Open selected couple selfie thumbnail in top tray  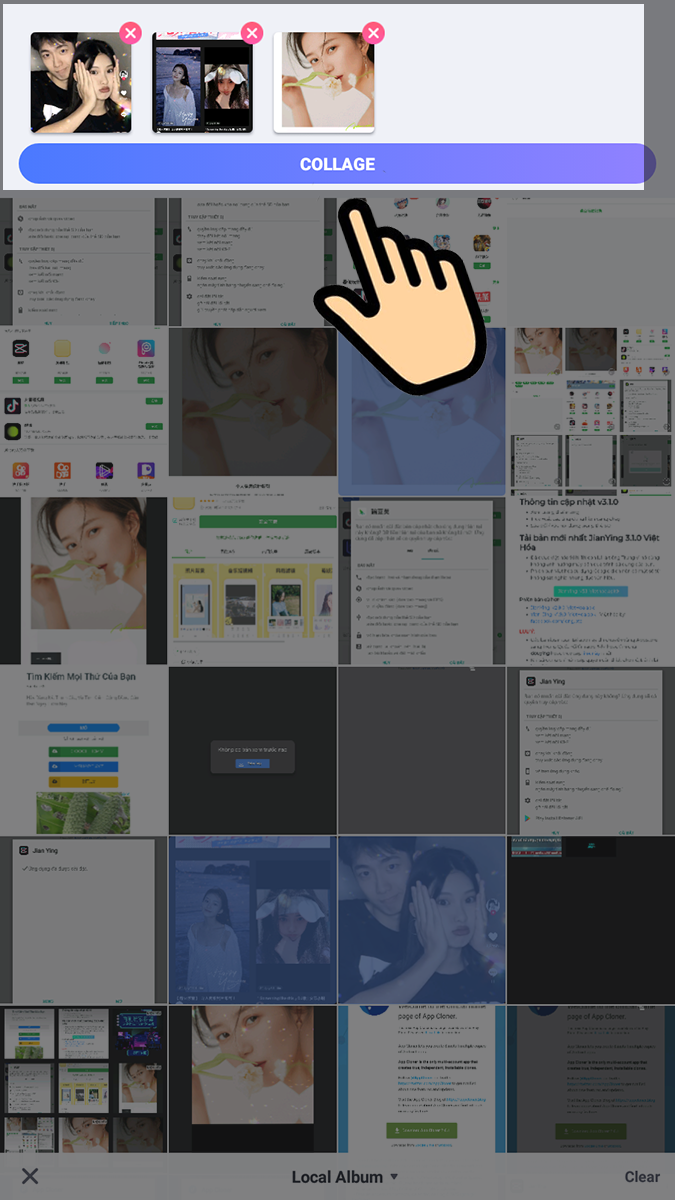point(81,82)
